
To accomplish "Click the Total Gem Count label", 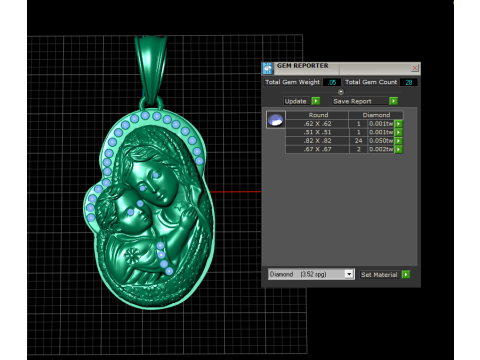I will (x=371, y=82).
